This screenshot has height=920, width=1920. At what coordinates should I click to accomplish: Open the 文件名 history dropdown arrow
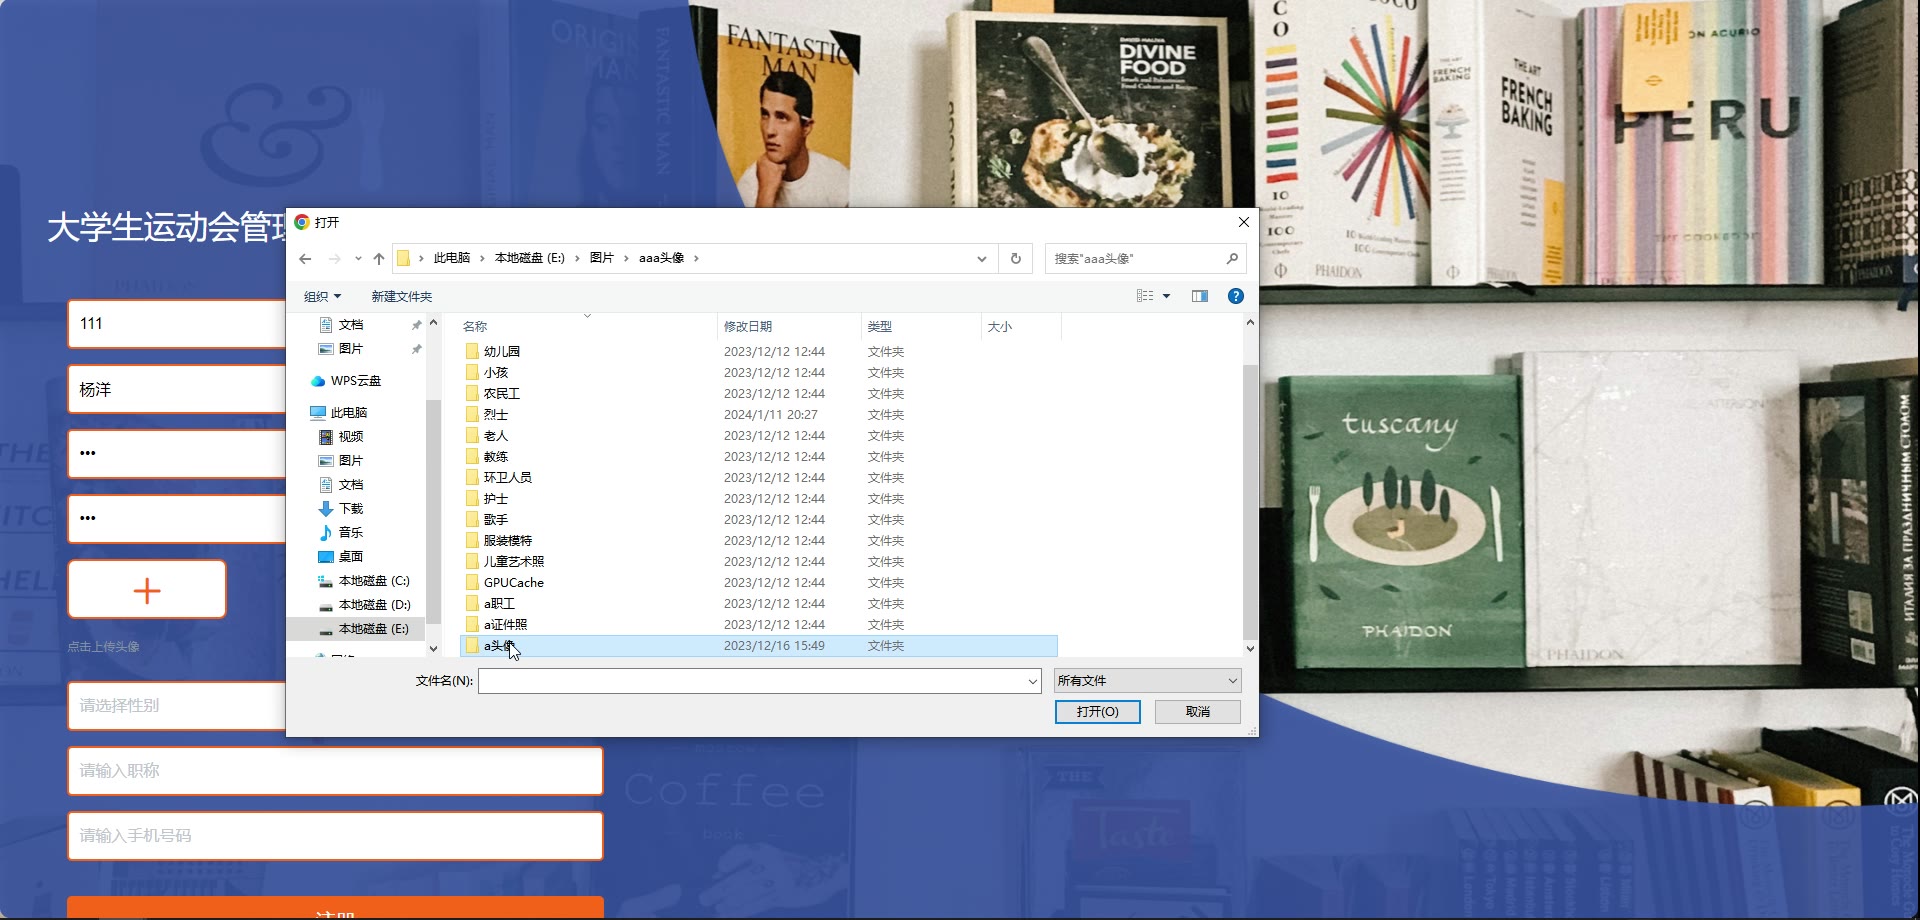tap(1033, 681)
